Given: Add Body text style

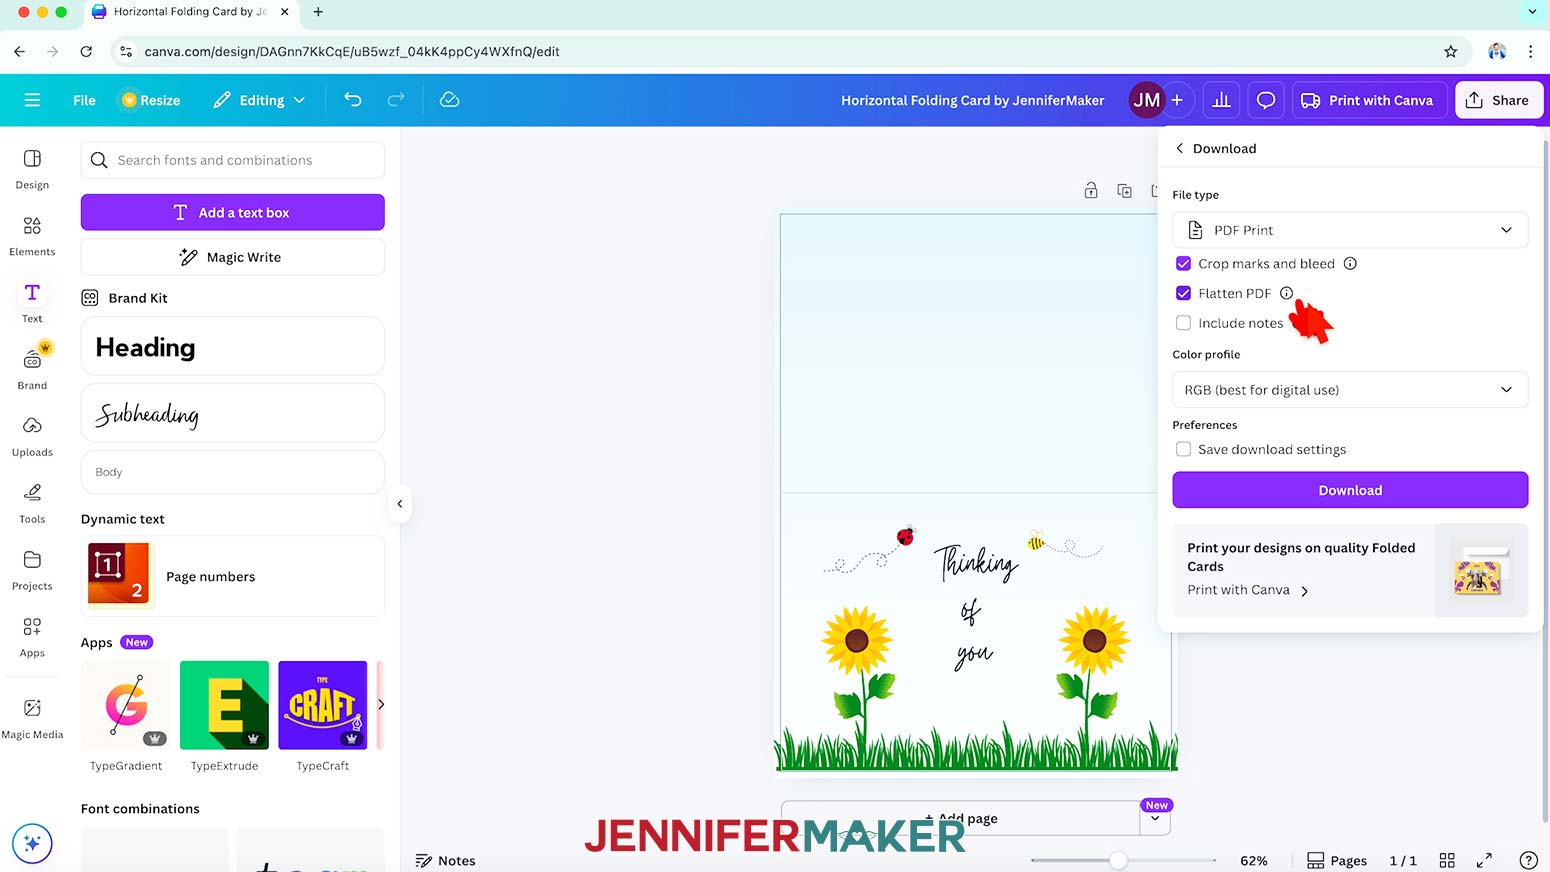Looking at the screenshot, I should 233,472.
